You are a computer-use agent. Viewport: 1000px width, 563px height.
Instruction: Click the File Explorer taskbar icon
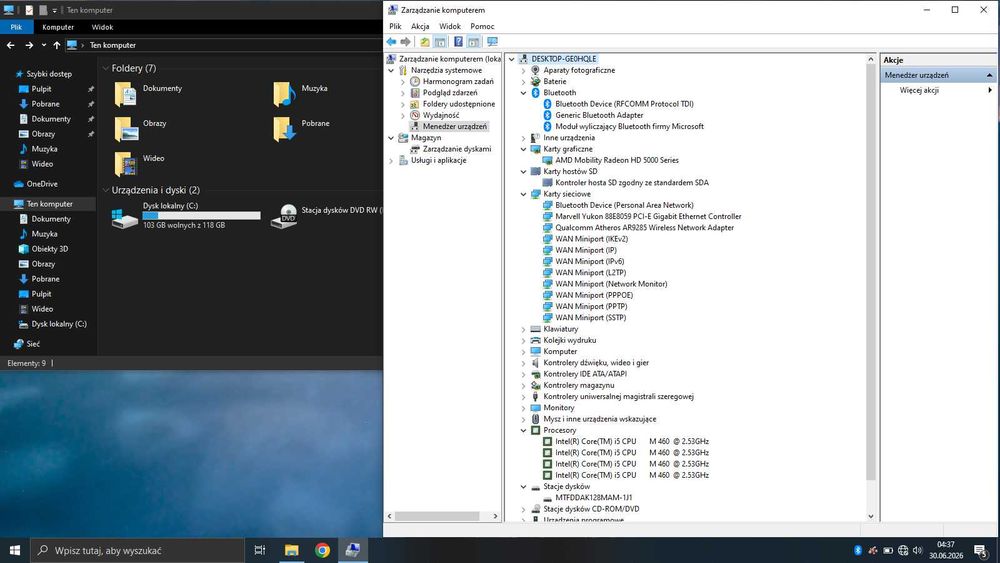pos(291,550)
